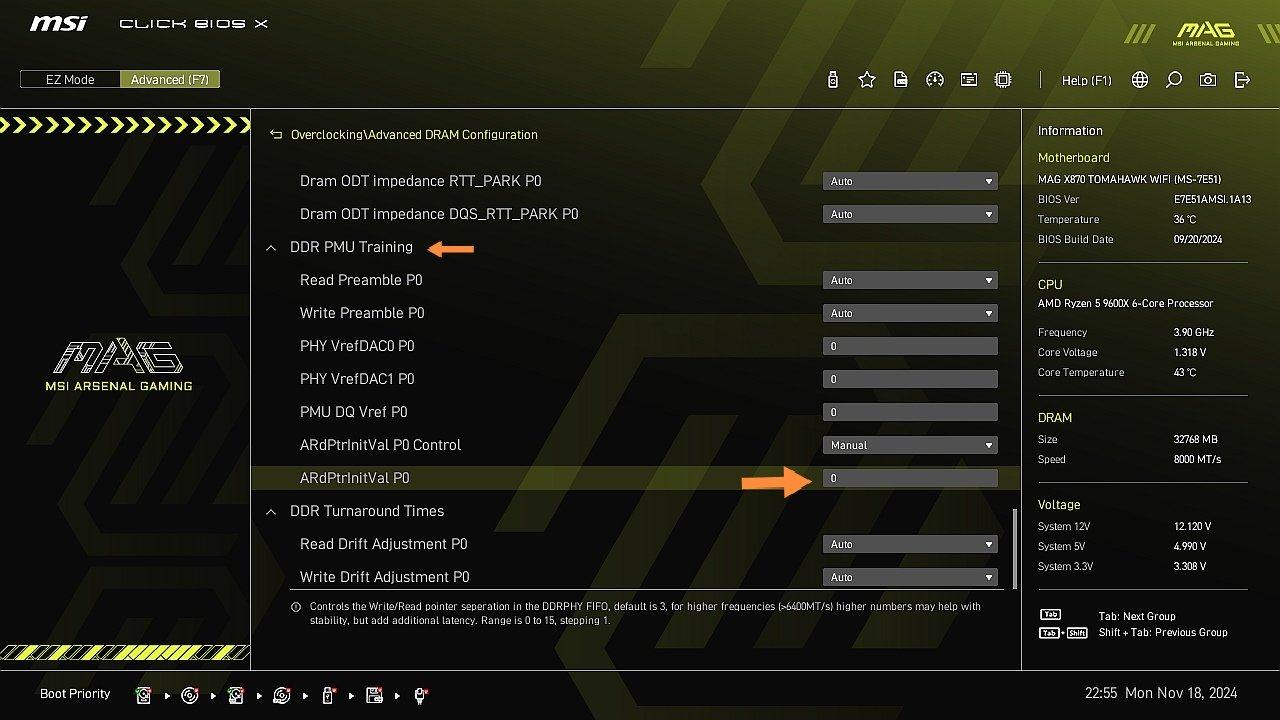The width and height of the screenshot is (1280, 720).
Task: Click the CPU Frequency value 3.90 GHz
Action: [1194, 332]
